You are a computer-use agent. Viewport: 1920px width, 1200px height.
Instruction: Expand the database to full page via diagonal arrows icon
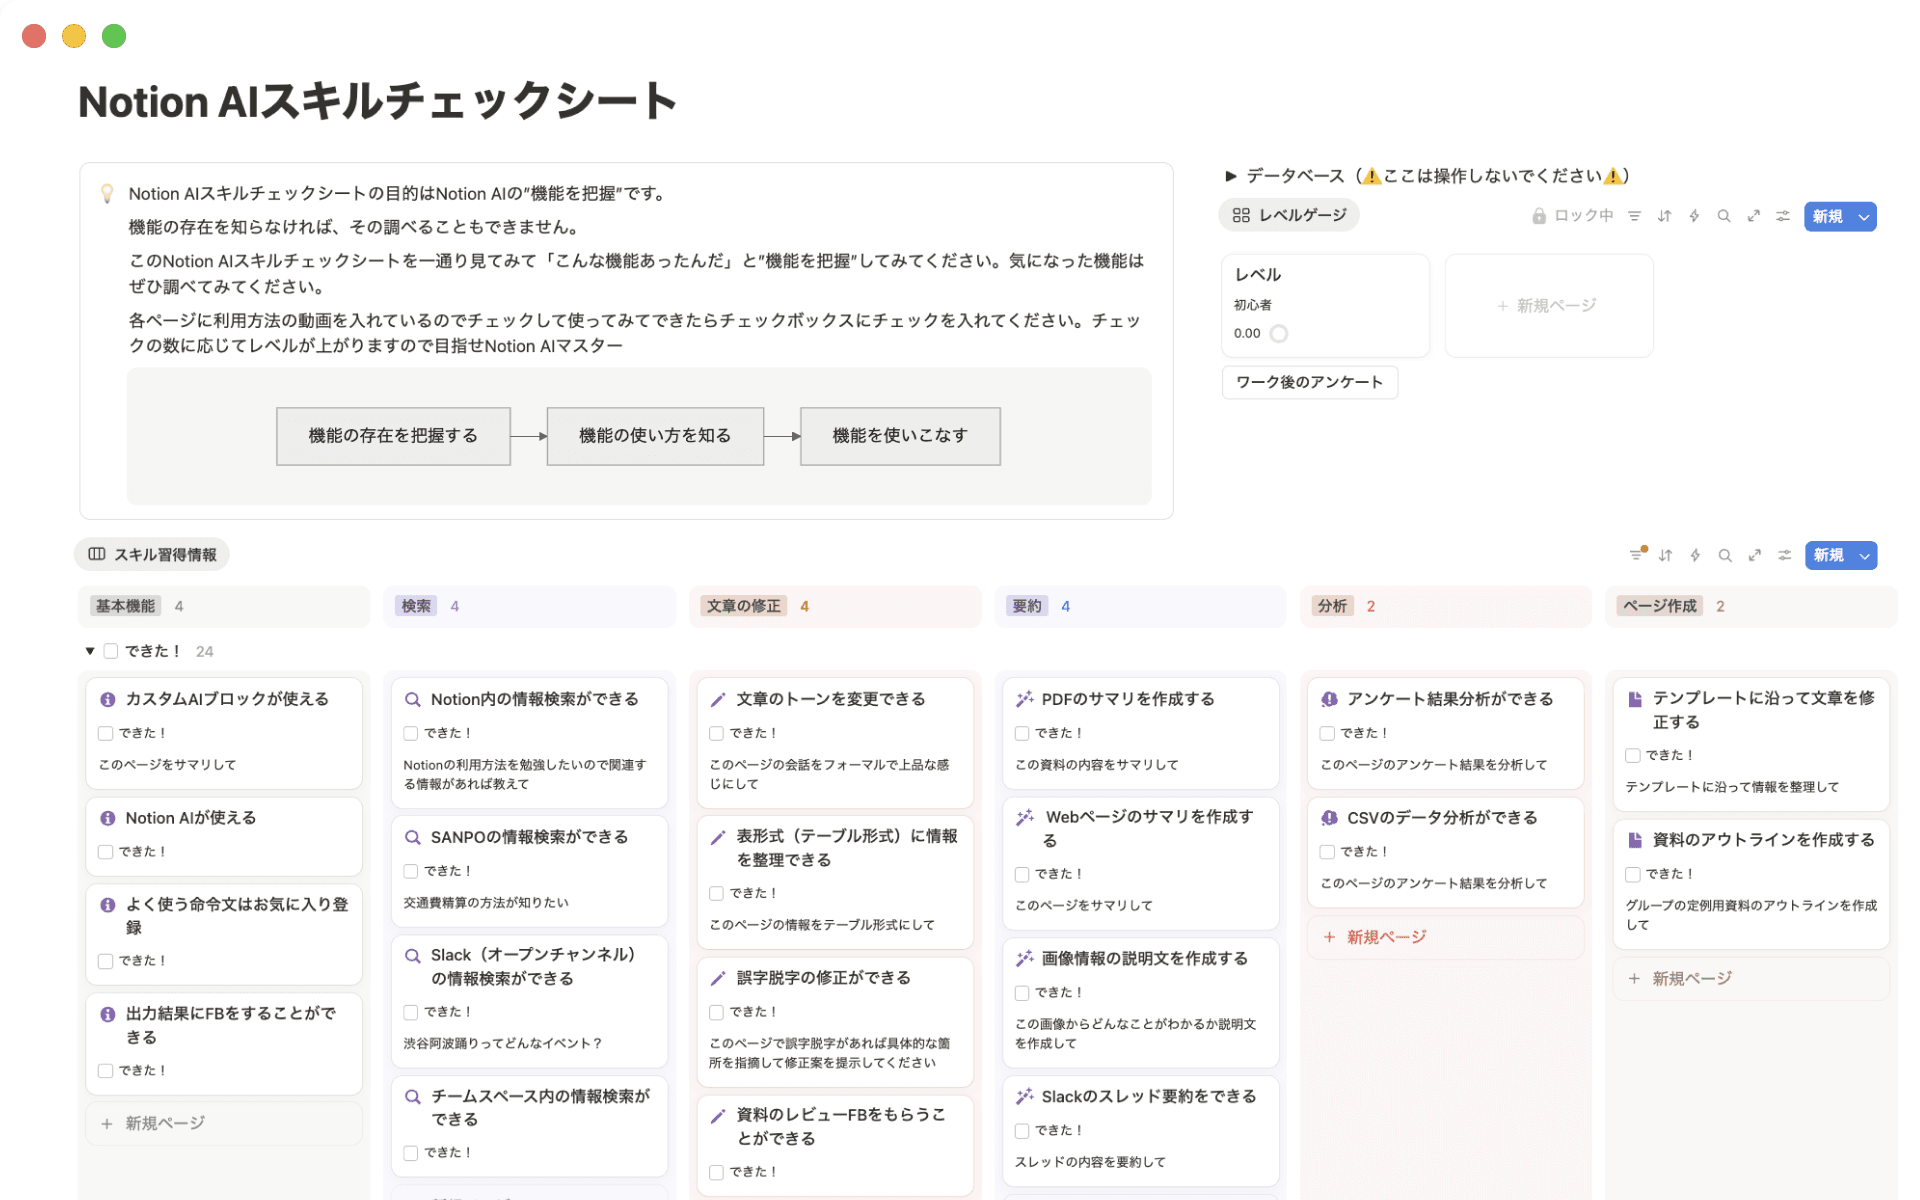coord(1754,215)
